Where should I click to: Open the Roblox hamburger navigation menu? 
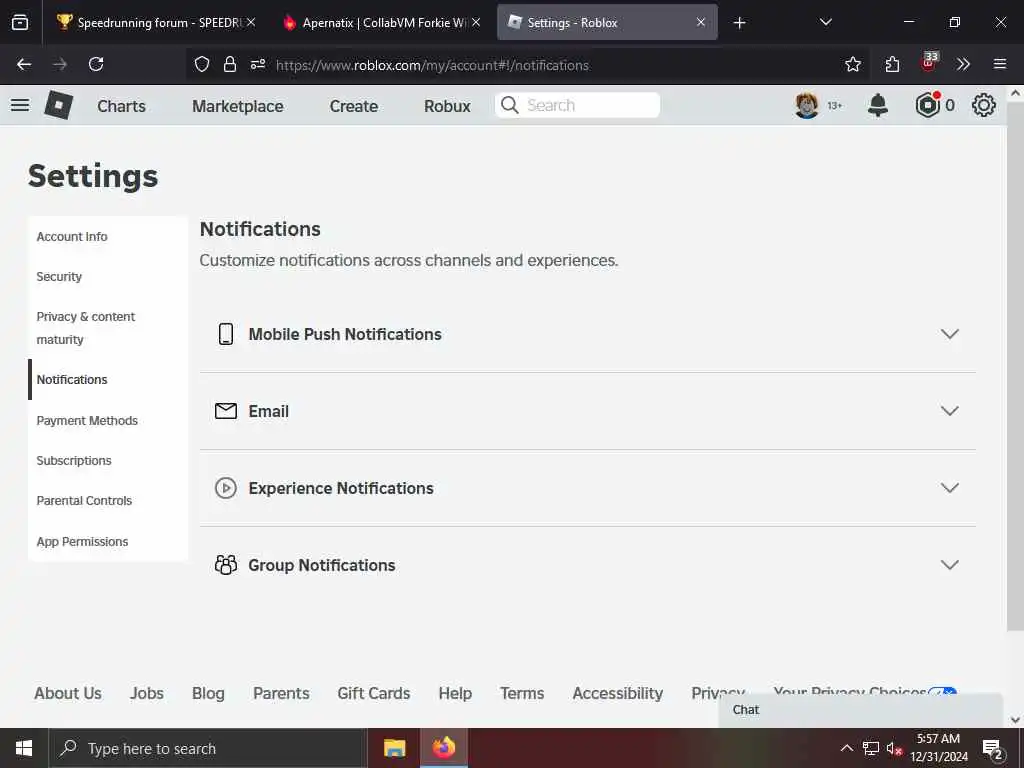[x=20, y=105]
